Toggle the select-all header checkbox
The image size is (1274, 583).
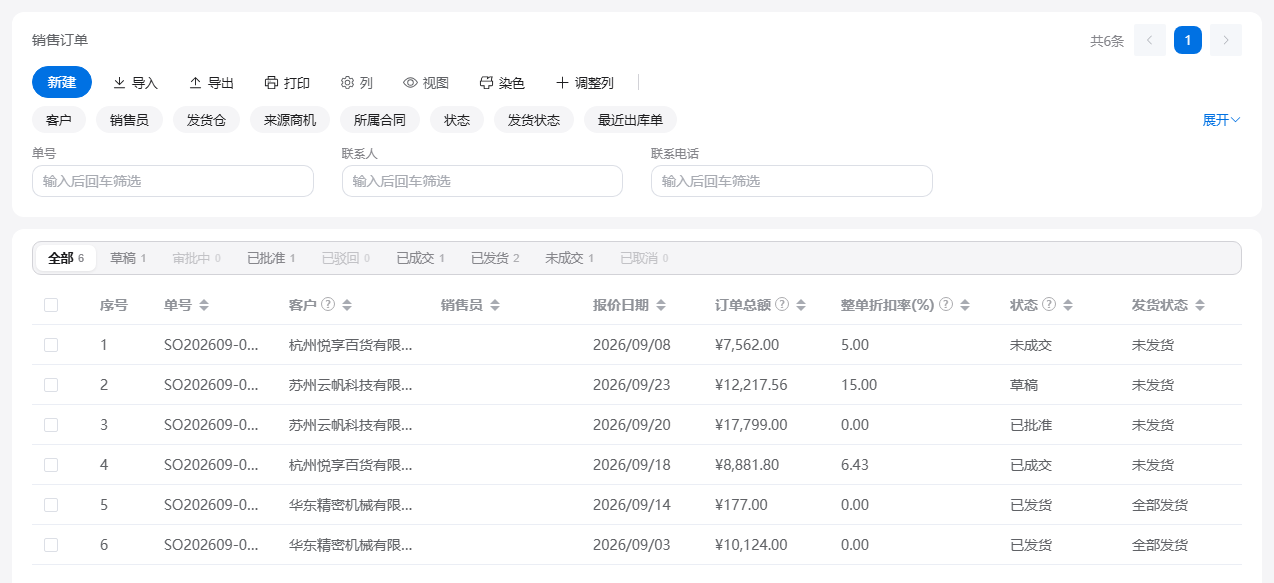[51, 305]
